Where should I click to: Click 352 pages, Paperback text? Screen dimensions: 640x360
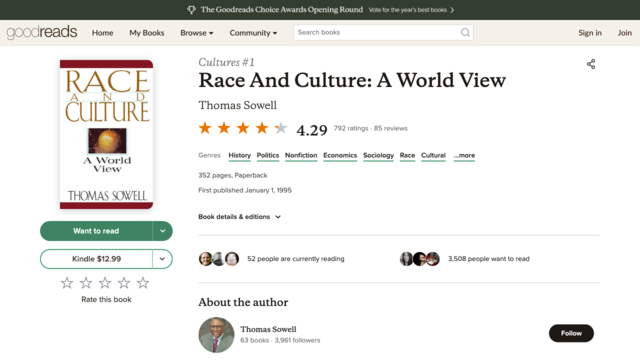[233, 176]
